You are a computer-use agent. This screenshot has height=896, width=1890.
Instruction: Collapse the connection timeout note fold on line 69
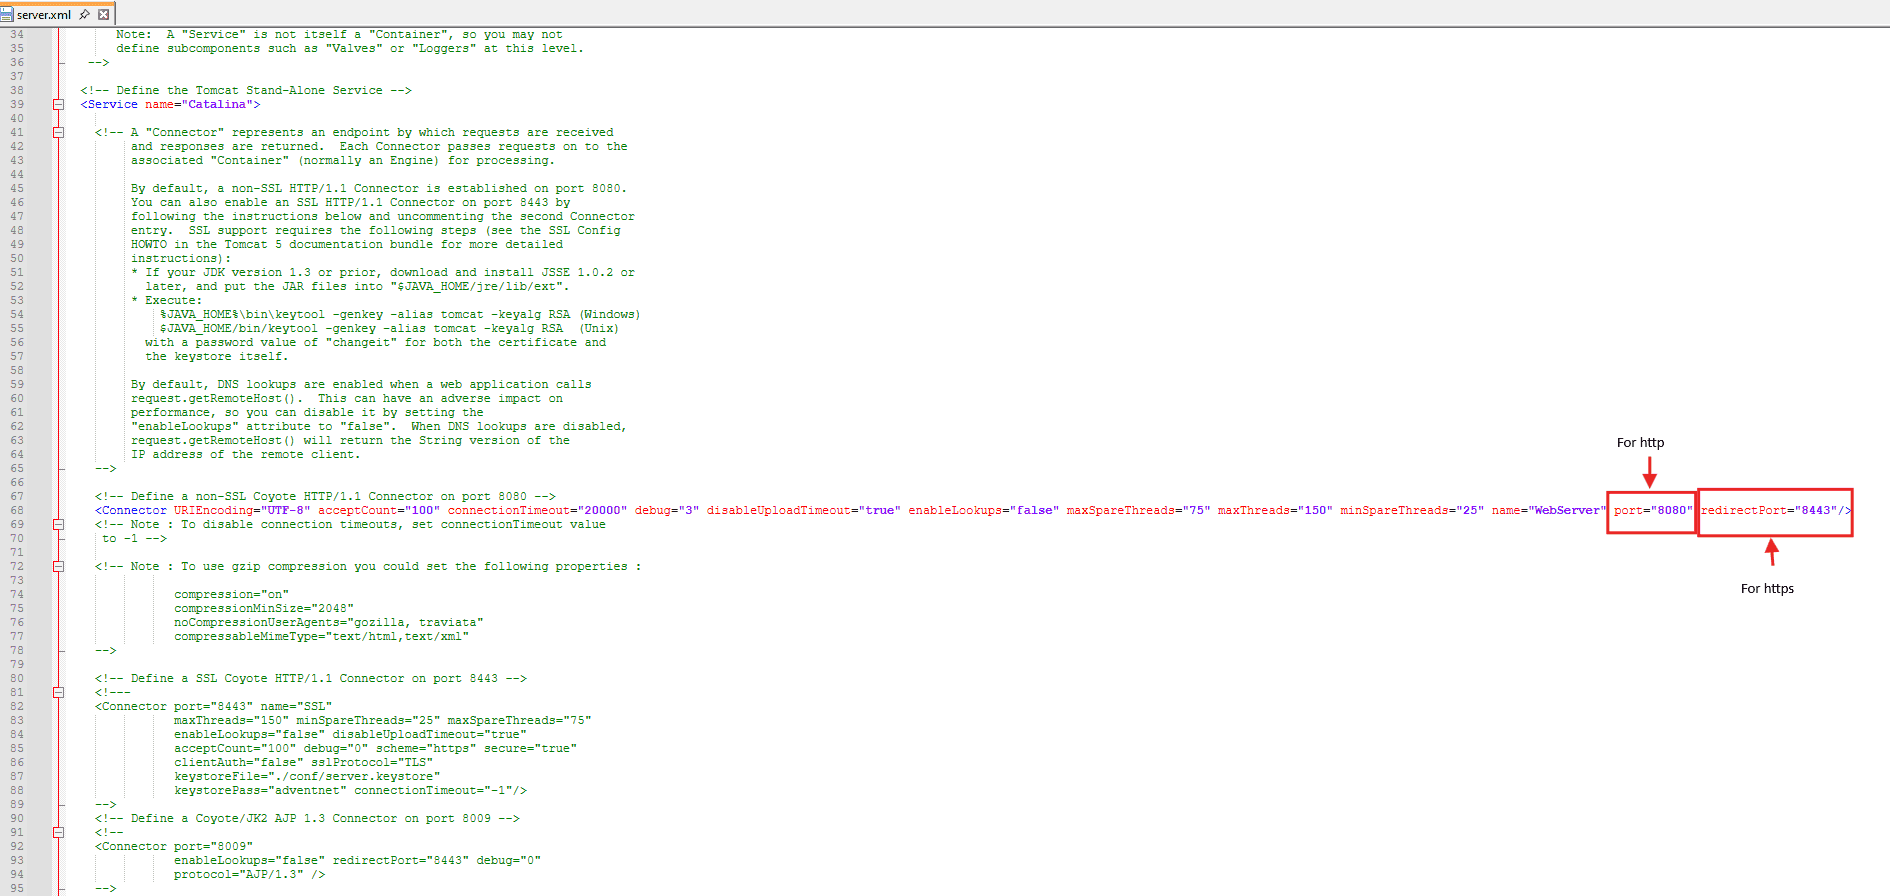click(x=58, y=524)
